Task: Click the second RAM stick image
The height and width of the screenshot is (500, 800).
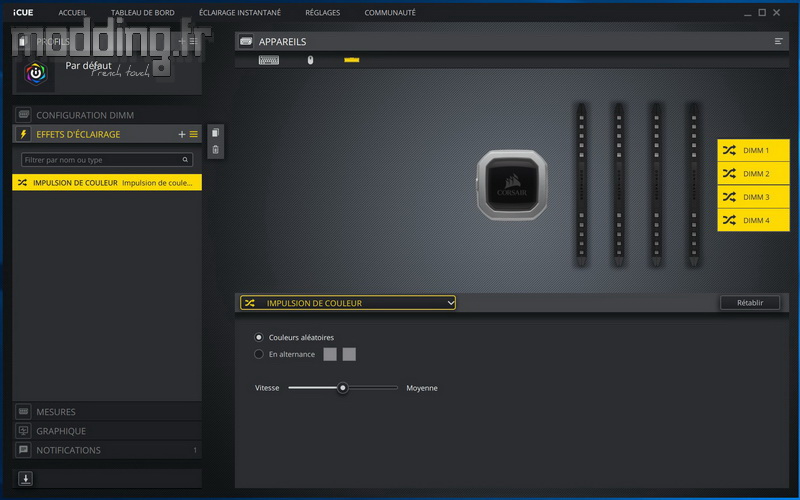Action: click(x=618, y=185)
